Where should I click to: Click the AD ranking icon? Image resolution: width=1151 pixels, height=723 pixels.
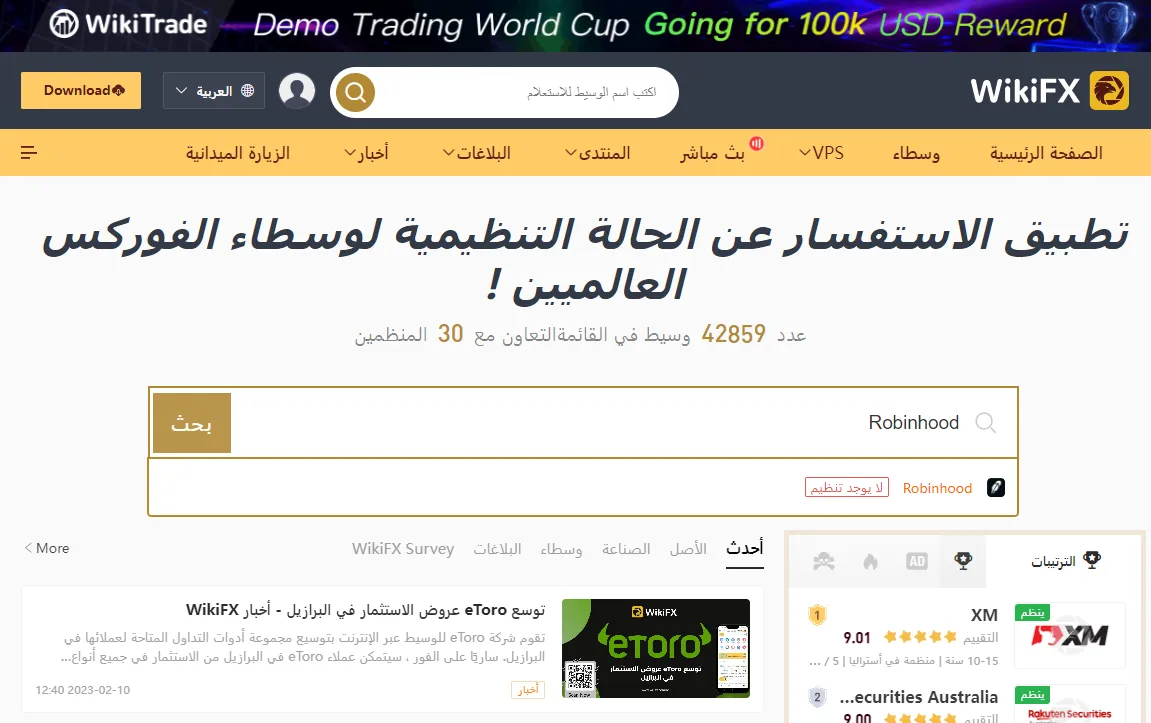(x=917, y=562)
